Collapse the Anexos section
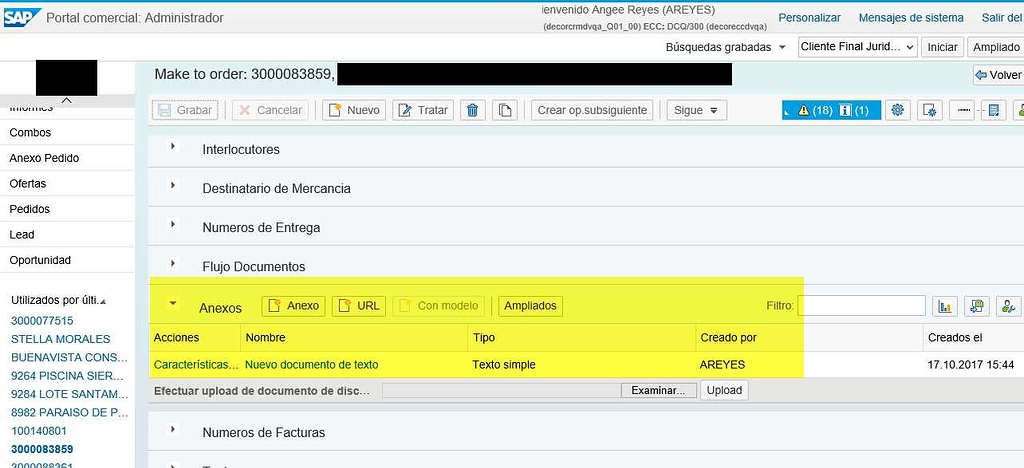Viewport: 1024px width, 468px height. (x=173, y=303)
